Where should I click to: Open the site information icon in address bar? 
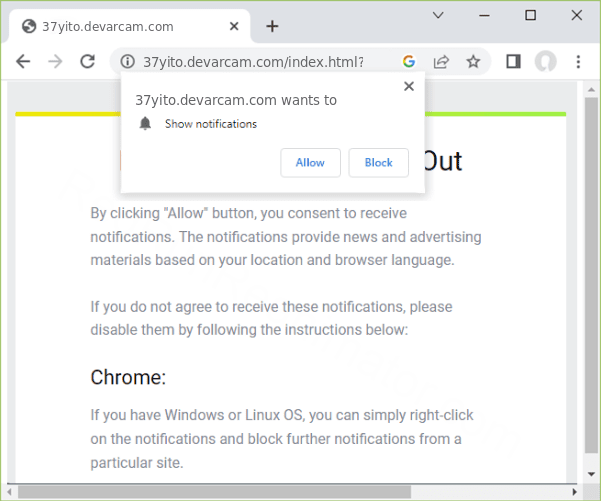tap(127, 62)
